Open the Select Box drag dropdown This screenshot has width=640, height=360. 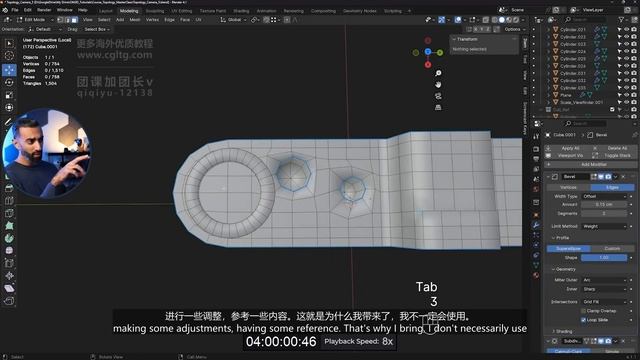pyautogui.click(x=97, y=29)
